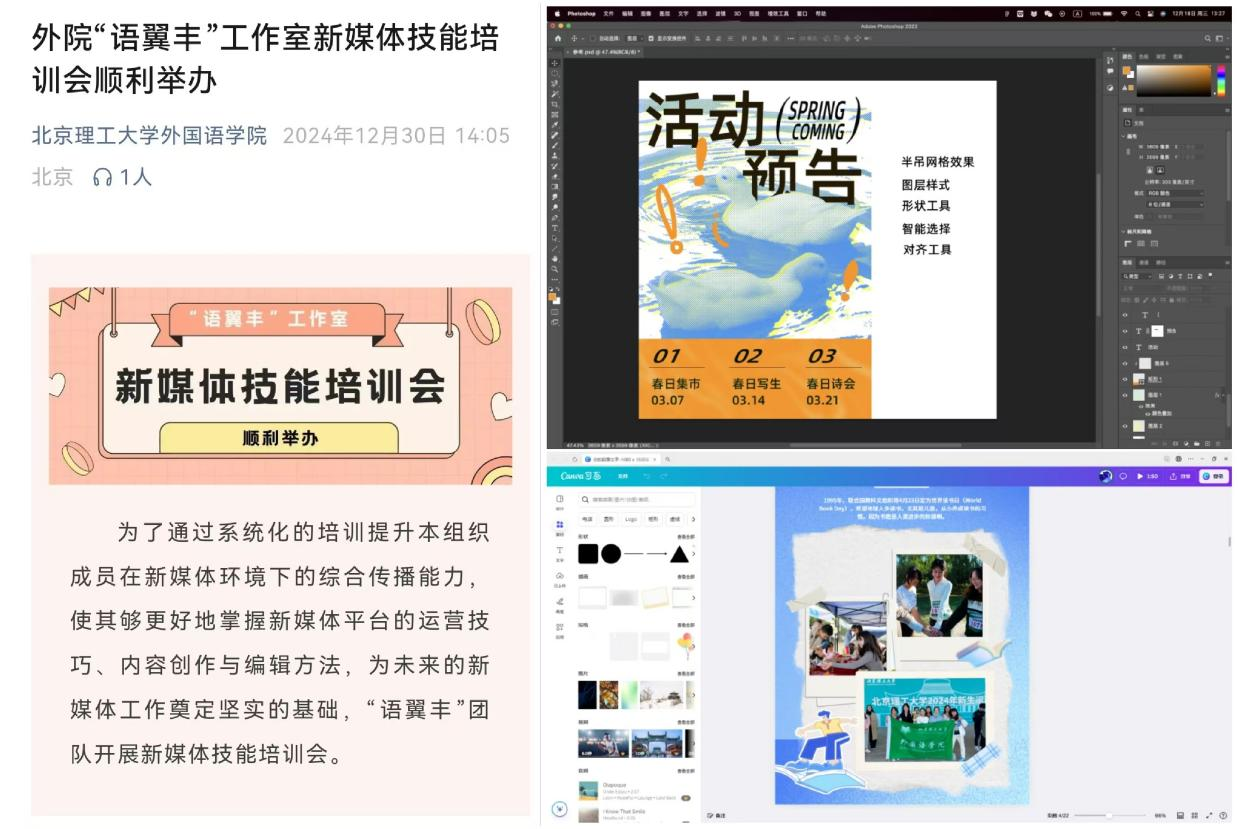Open Canva's 上传 uploads sidebar icon
This screenshot has height=829, width=1238.
click(559, 576)
